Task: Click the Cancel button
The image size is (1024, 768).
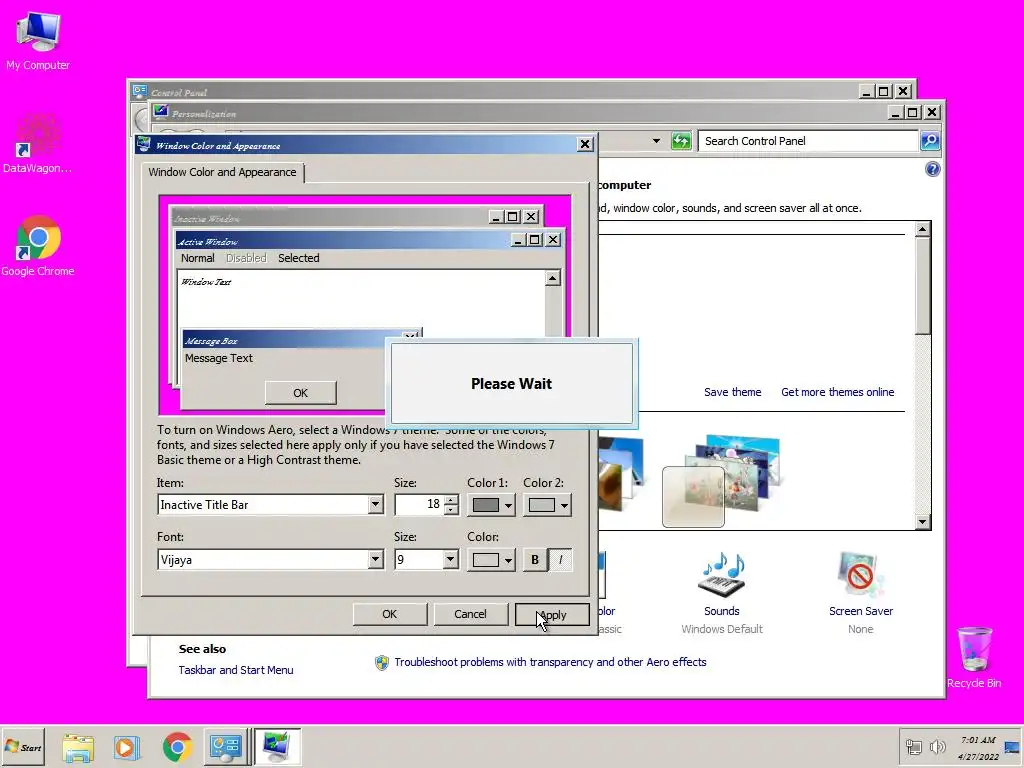Action: pos(470,614)
